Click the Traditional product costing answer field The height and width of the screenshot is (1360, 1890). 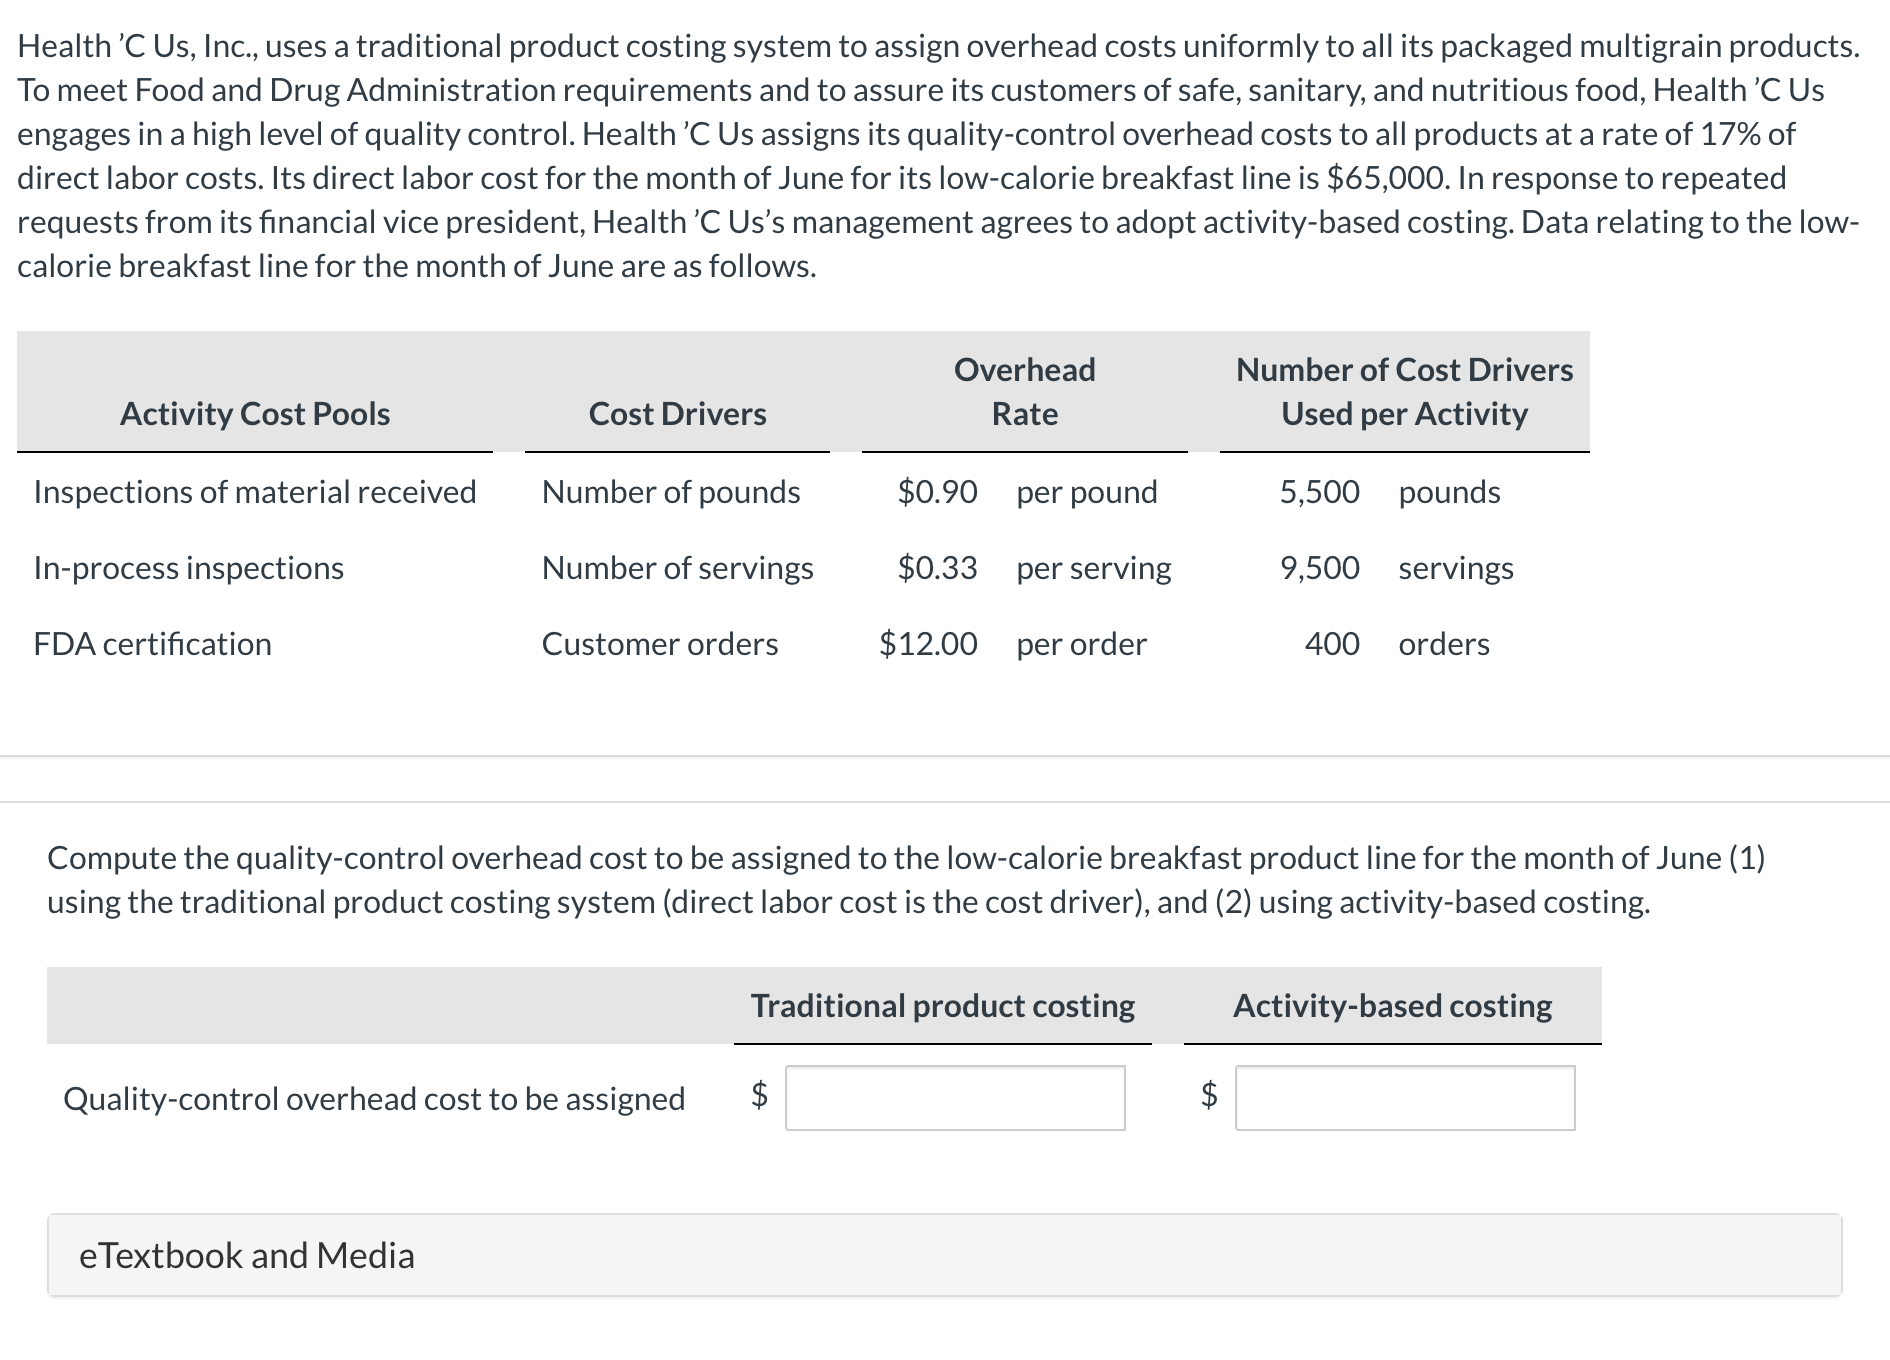point(955,1098)
